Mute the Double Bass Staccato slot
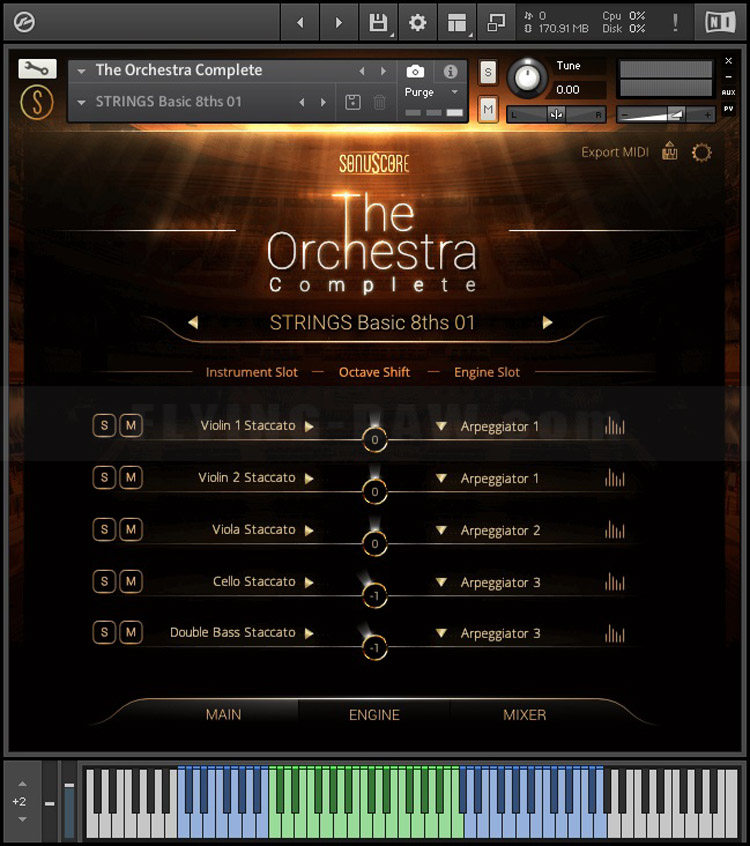750x846 pixels. [131, 632]
